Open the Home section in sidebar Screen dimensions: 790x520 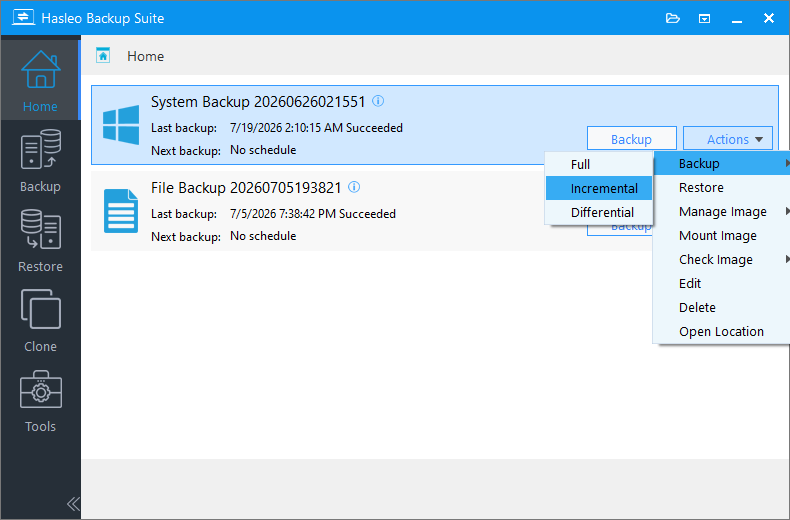click(x=40, y=81)
